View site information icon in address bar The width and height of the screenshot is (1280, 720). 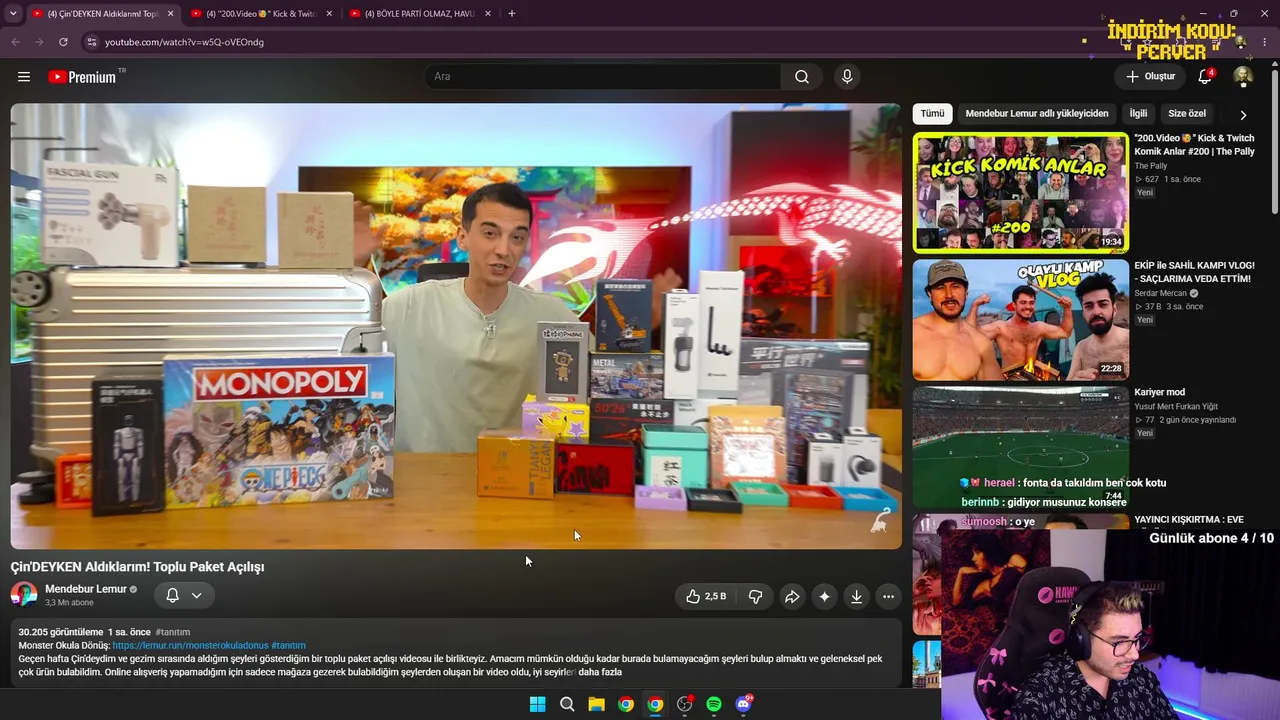pos(91,42)
